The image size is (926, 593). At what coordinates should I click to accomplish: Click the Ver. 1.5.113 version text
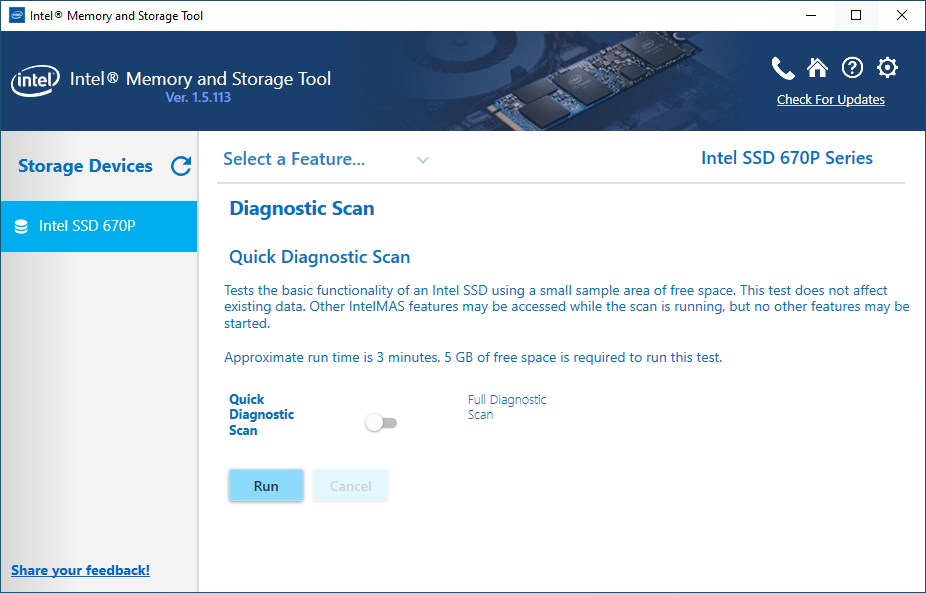(198, 97)
